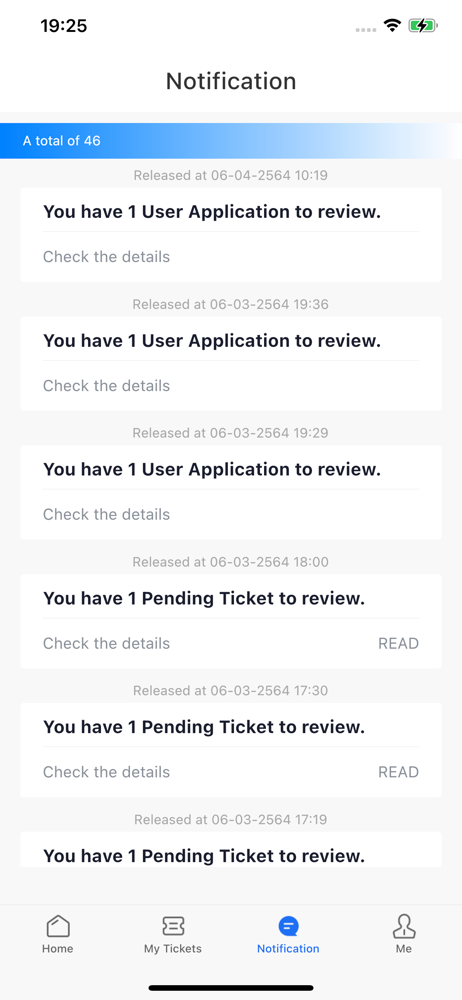Check the details of 17:30 Pending Ticket
This screenshot has width=462, height=1000.
click(x=107, y=772)
